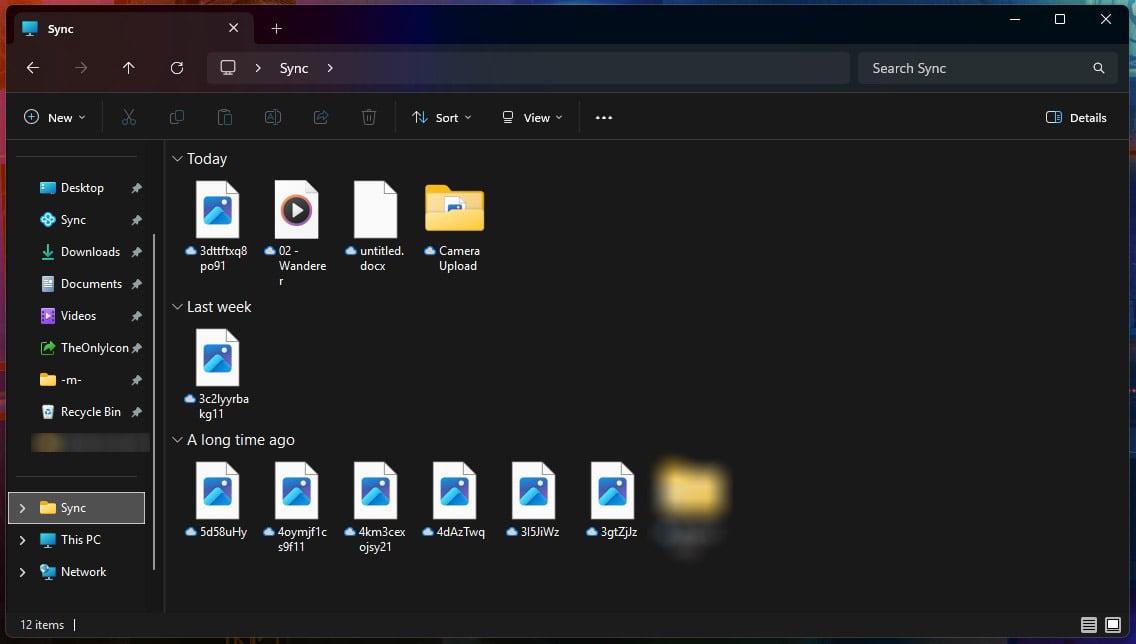The height and width of the screenshot is (644, 1136).
Task: Open the -m- pinned folder
Action: pos(70,380)
